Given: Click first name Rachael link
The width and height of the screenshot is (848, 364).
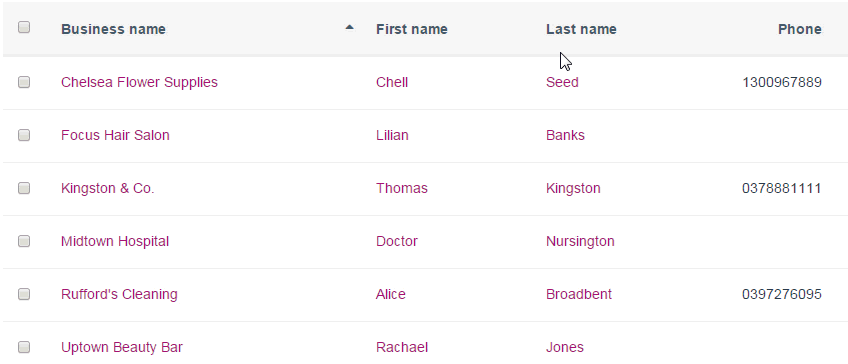Looking at the screenshot, I should click(402, 347).
